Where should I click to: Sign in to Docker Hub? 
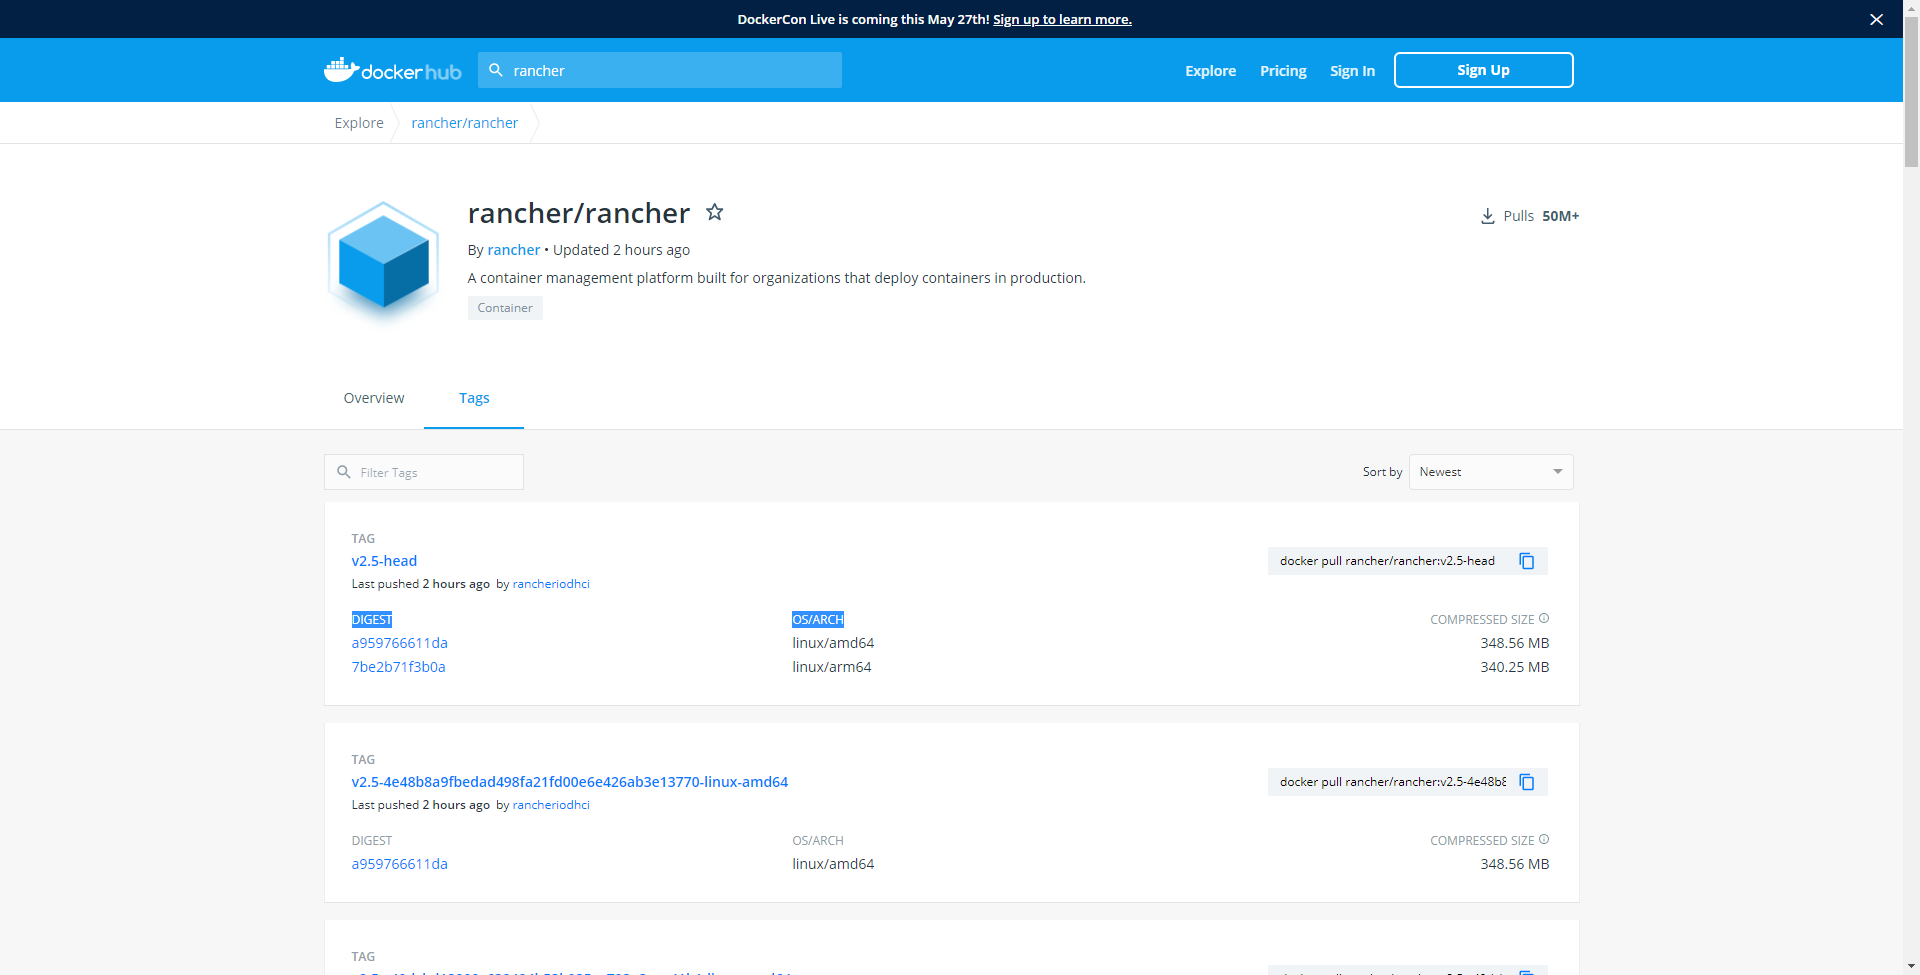tap(1352, 70)
